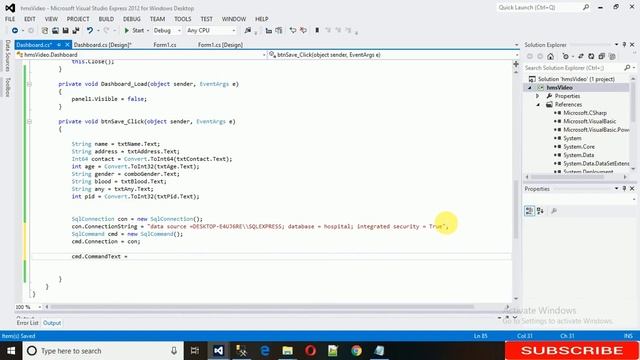Click the Navigate Backward toolbar icon

point(15,31)
